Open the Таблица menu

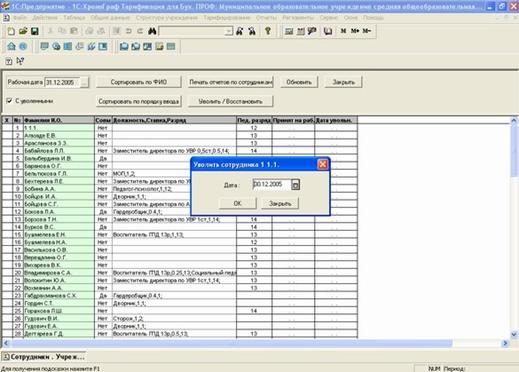point(74,18)
